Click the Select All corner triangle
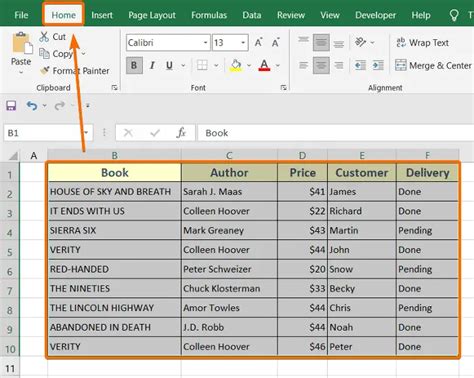This screenshot has width=474, height=378. point(13,156)
